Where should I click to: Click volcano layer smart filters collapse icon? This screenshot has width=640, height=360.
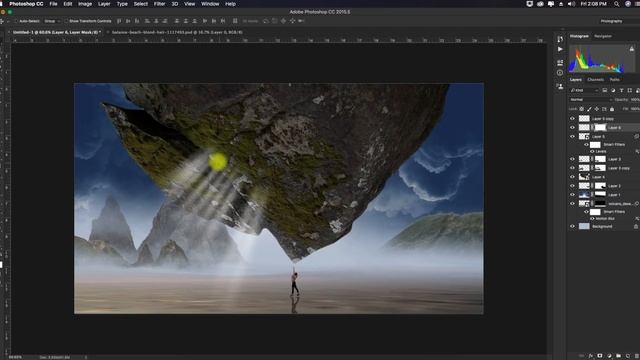click(x=636, y=203)
